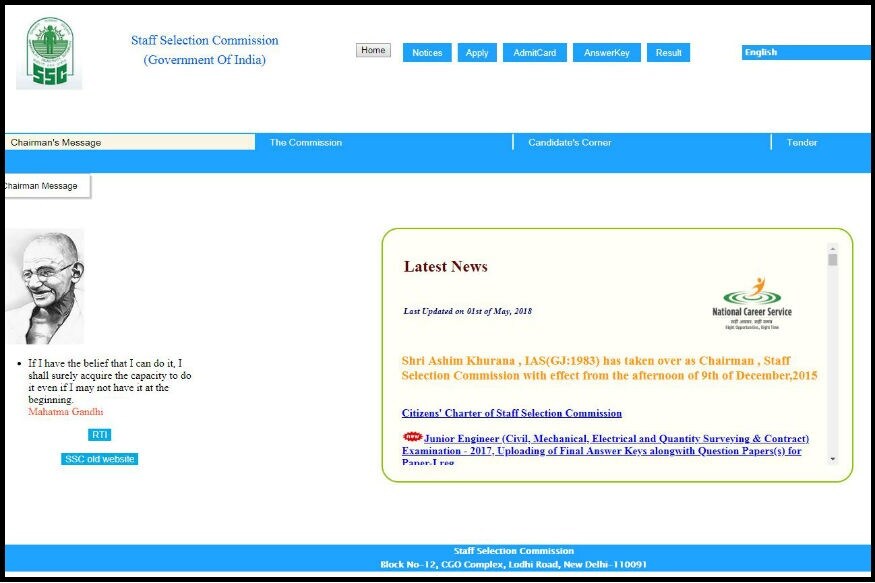Open The Commission menu

coord(305,142)
